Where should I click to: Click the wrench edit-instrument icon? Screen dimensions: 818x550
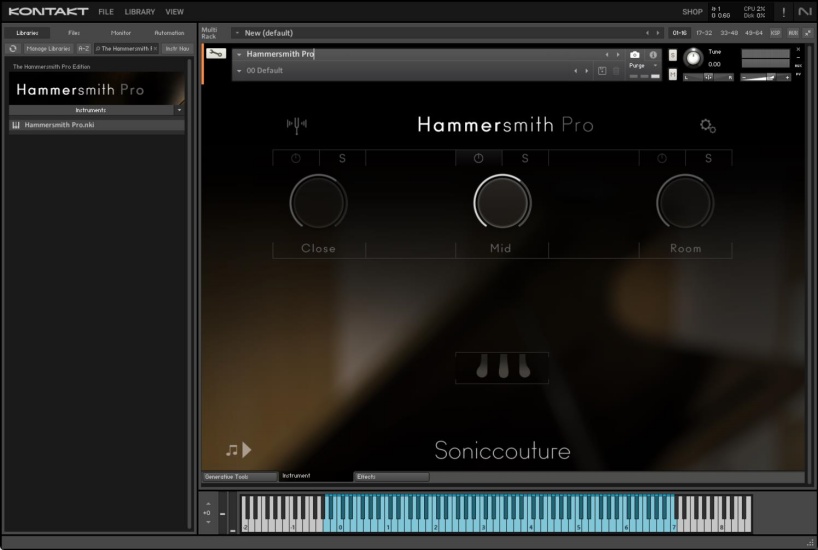tap(215, 54)
